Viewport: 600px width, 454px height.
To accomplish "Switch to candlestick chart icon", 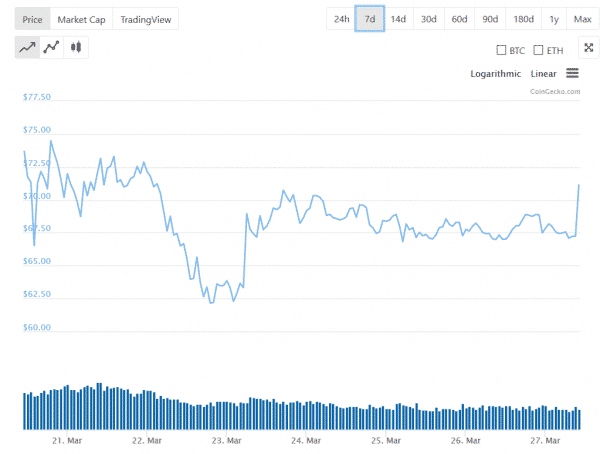I will pos(76,47).
